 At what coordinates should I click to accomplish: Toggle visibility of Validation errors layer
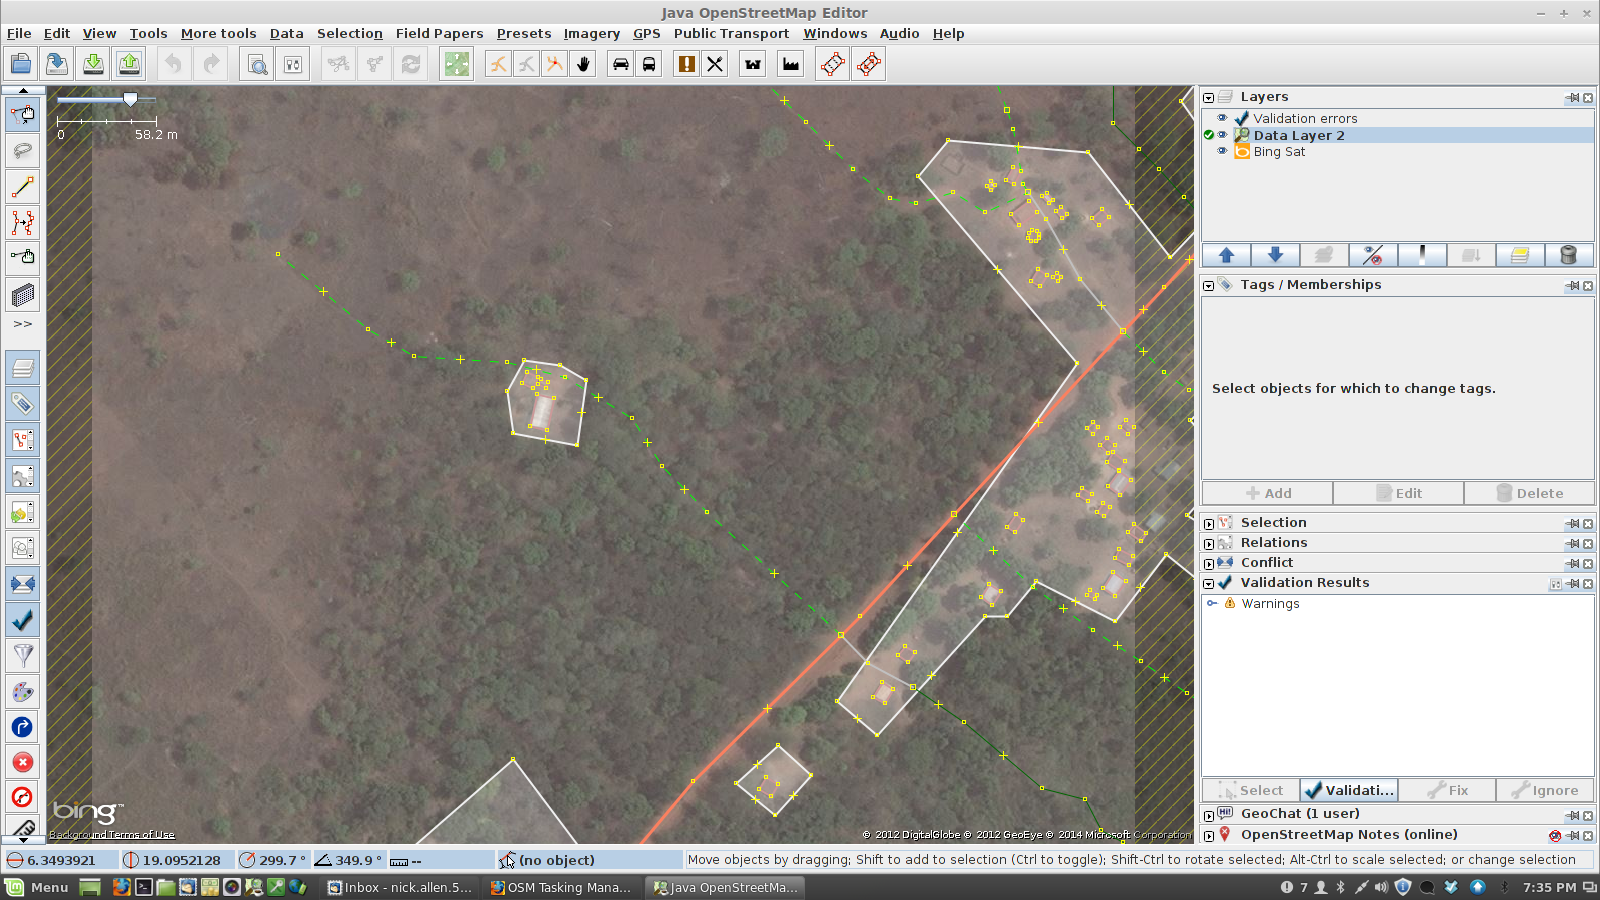(1222, 118)
